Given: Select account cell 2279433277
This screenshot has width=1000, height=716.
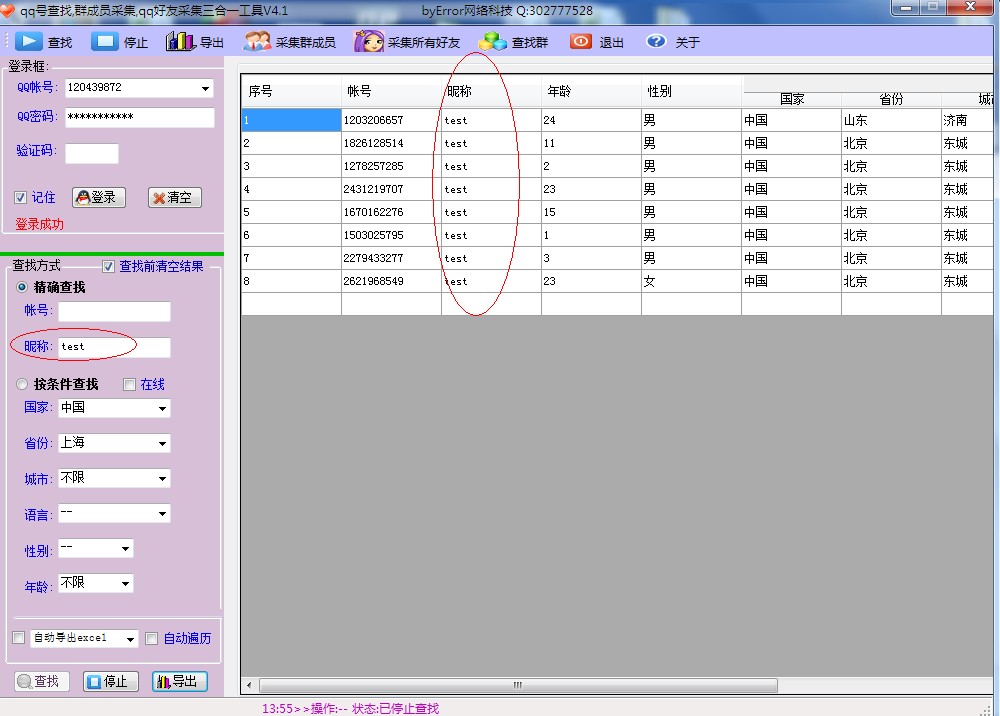Looking at the screenshot, I should click(391, 258).
